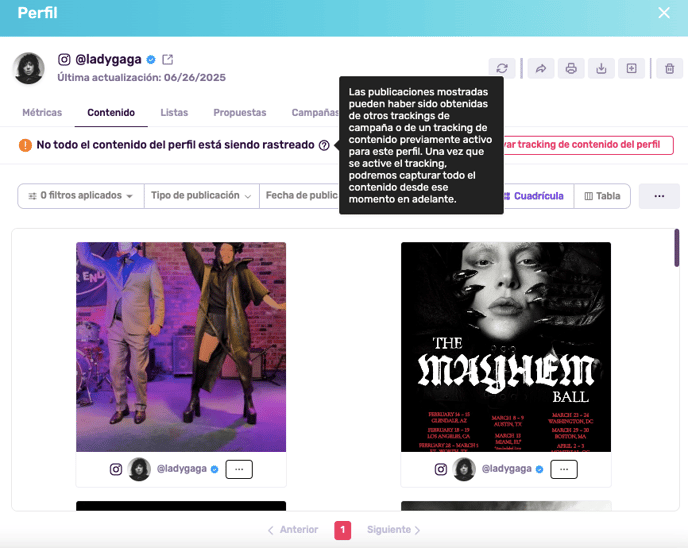Expand Tipo de publicación dropdown
Screen dimensions: 688x548
click(201, 196)
